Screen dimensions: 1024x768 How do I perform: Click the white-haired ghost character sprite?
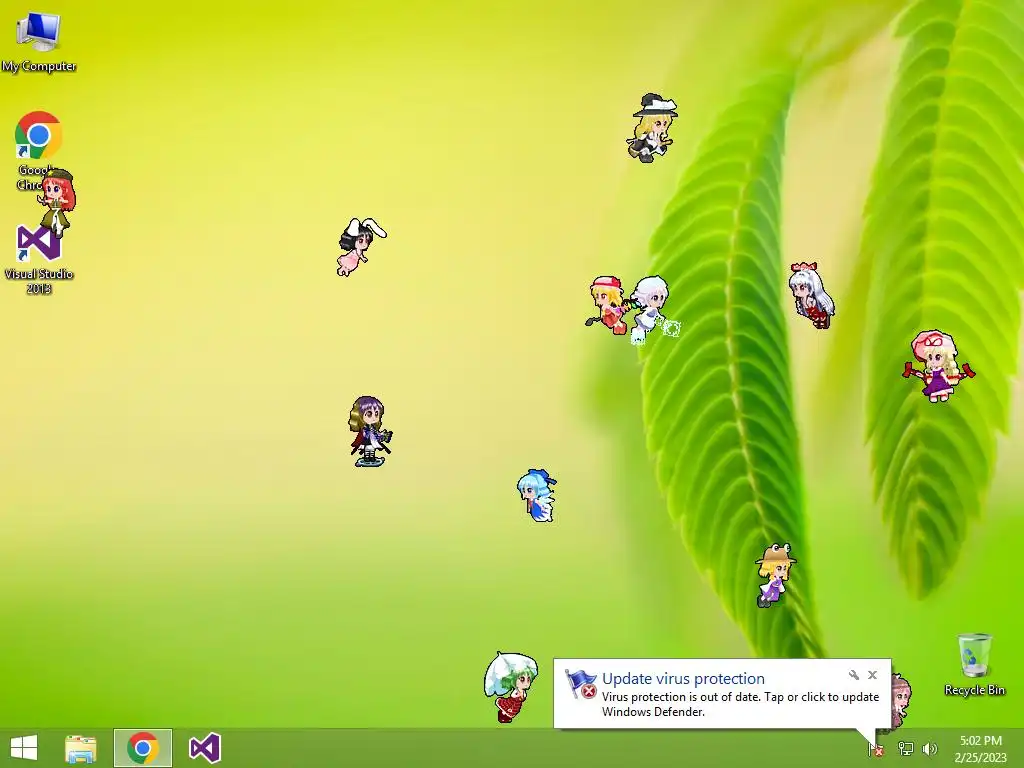click(x=652, y=309)
